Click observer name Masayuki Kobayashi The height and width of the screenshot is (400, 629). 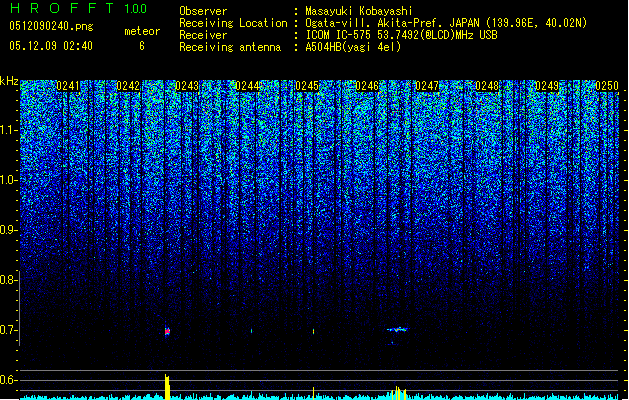[x=359, y=11]
